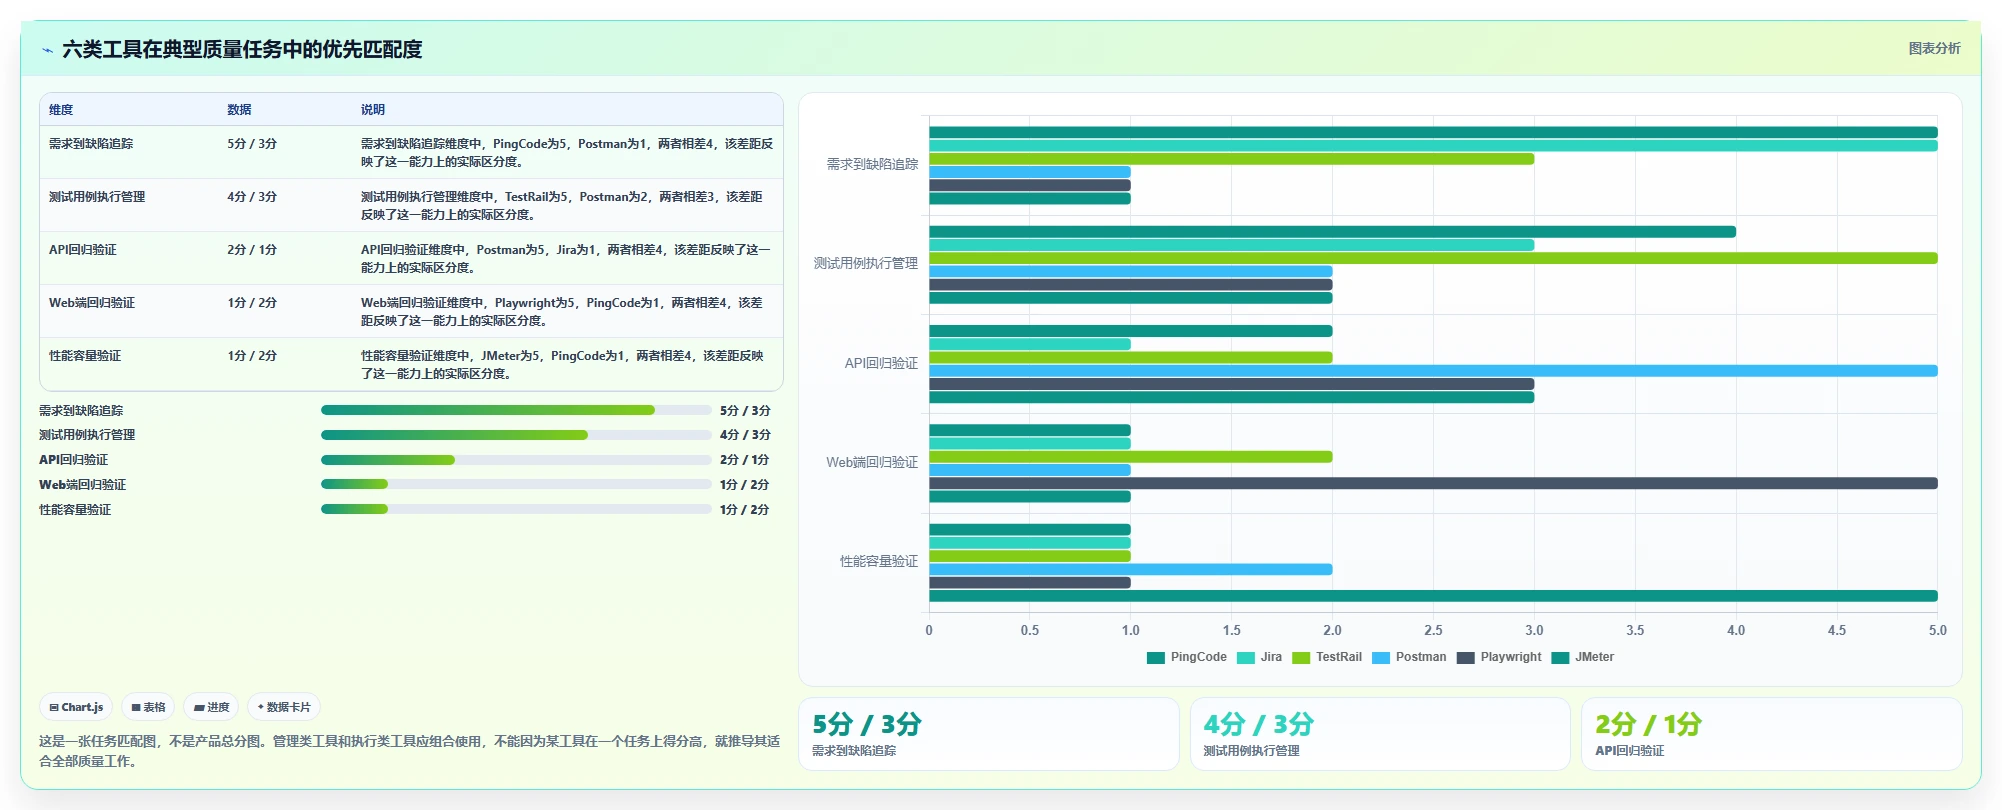Select the 数据 table column header
The image size is (2002, 810).
coord(239,110)
